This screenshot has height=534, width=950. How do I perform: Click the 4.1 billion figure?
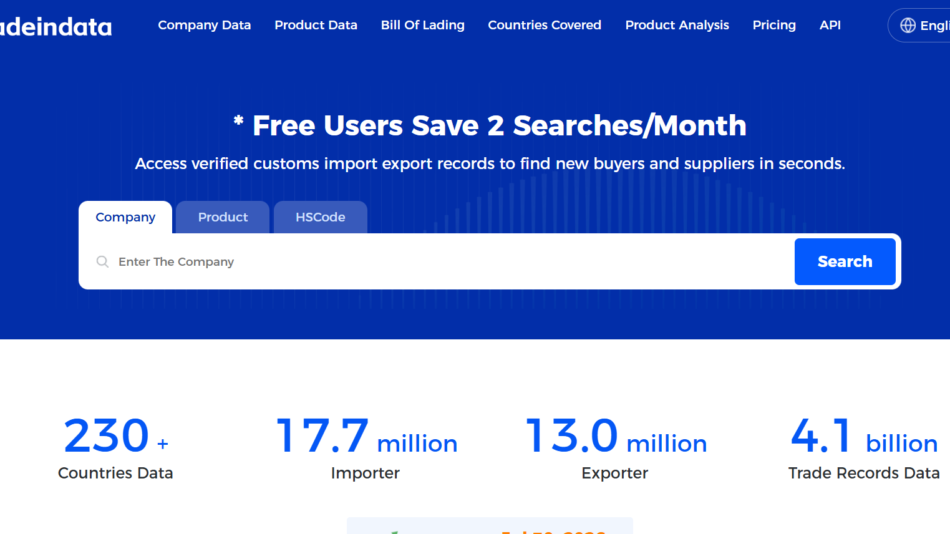(864, 435)
